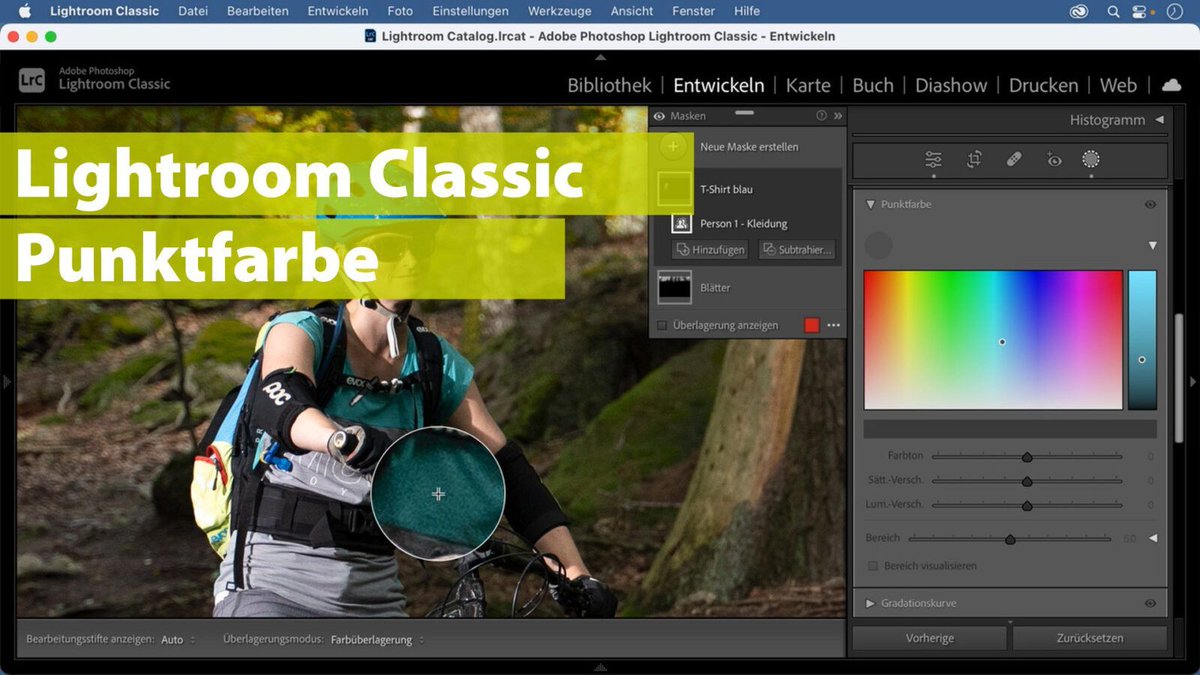1200x675 pixels.
Task: Switch to the Bibliothek module
Action: pyautogui.click(x=609, y=85)
